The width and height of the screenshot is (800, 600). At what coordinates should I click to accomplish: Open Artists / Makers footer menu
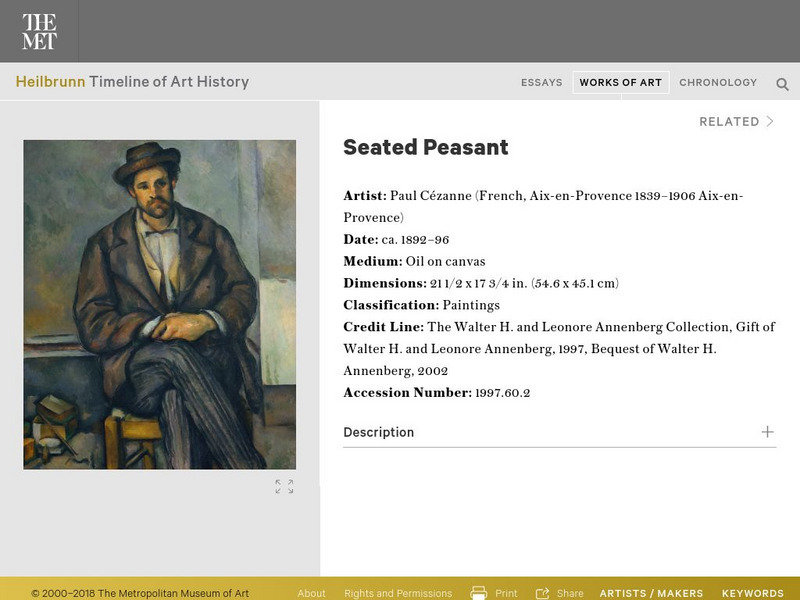pos(651,593)
